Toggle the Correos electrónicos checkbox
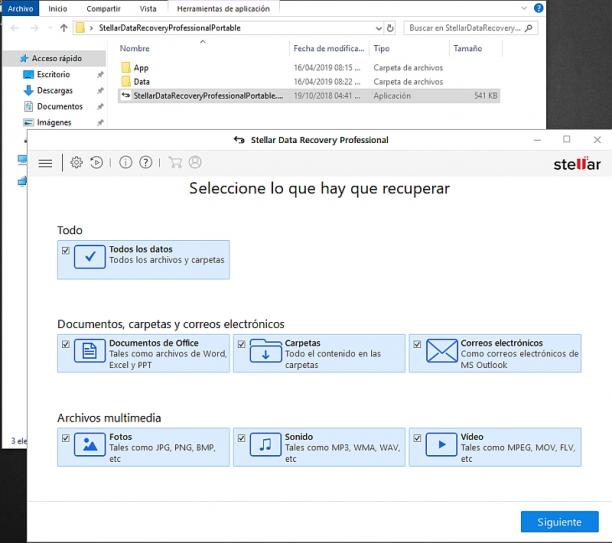Image resolution: width=612 pixels, height=543 pixels. (417, 344)
